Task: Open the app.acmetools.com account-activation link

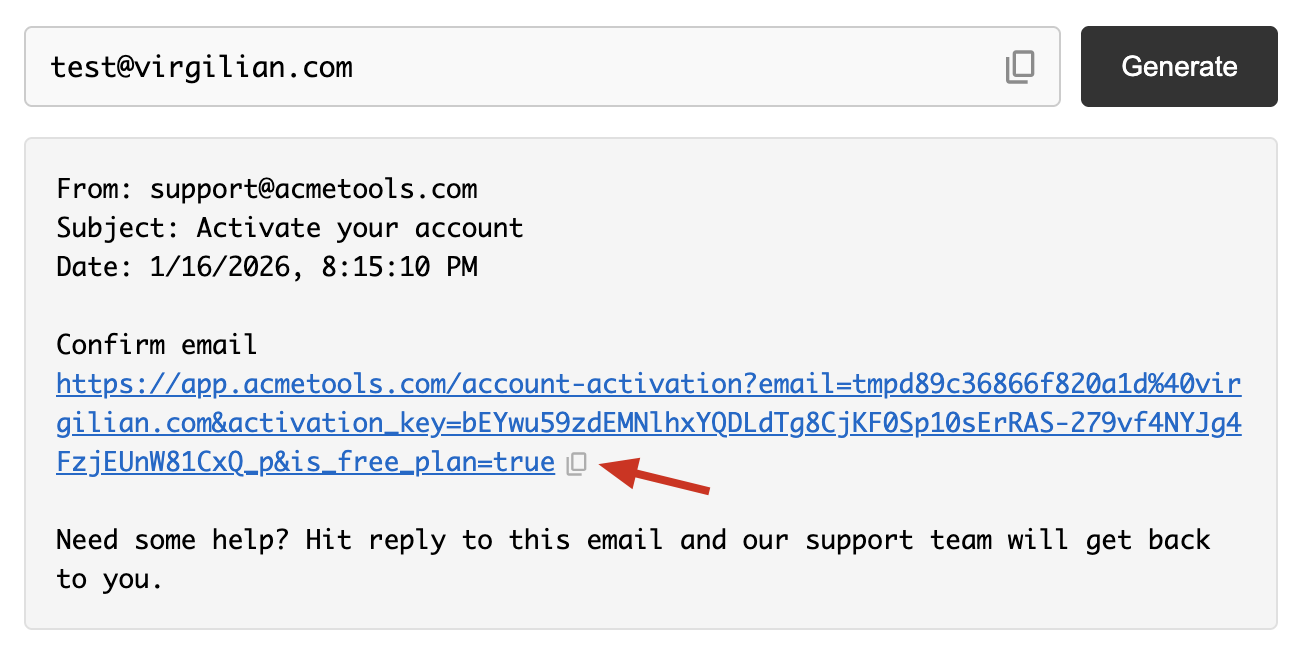Action: pos(400,385)
